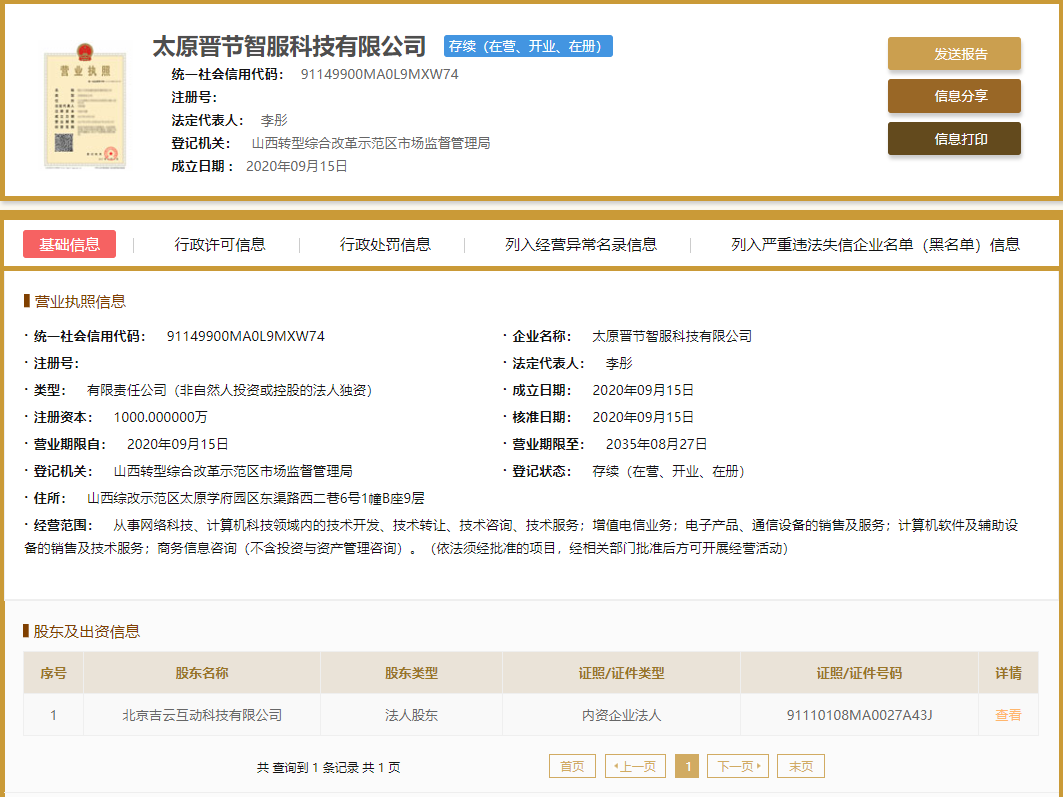Click the 证照/证件类型 column header
Screen dimensions: 1063x797
coord(621,673)
